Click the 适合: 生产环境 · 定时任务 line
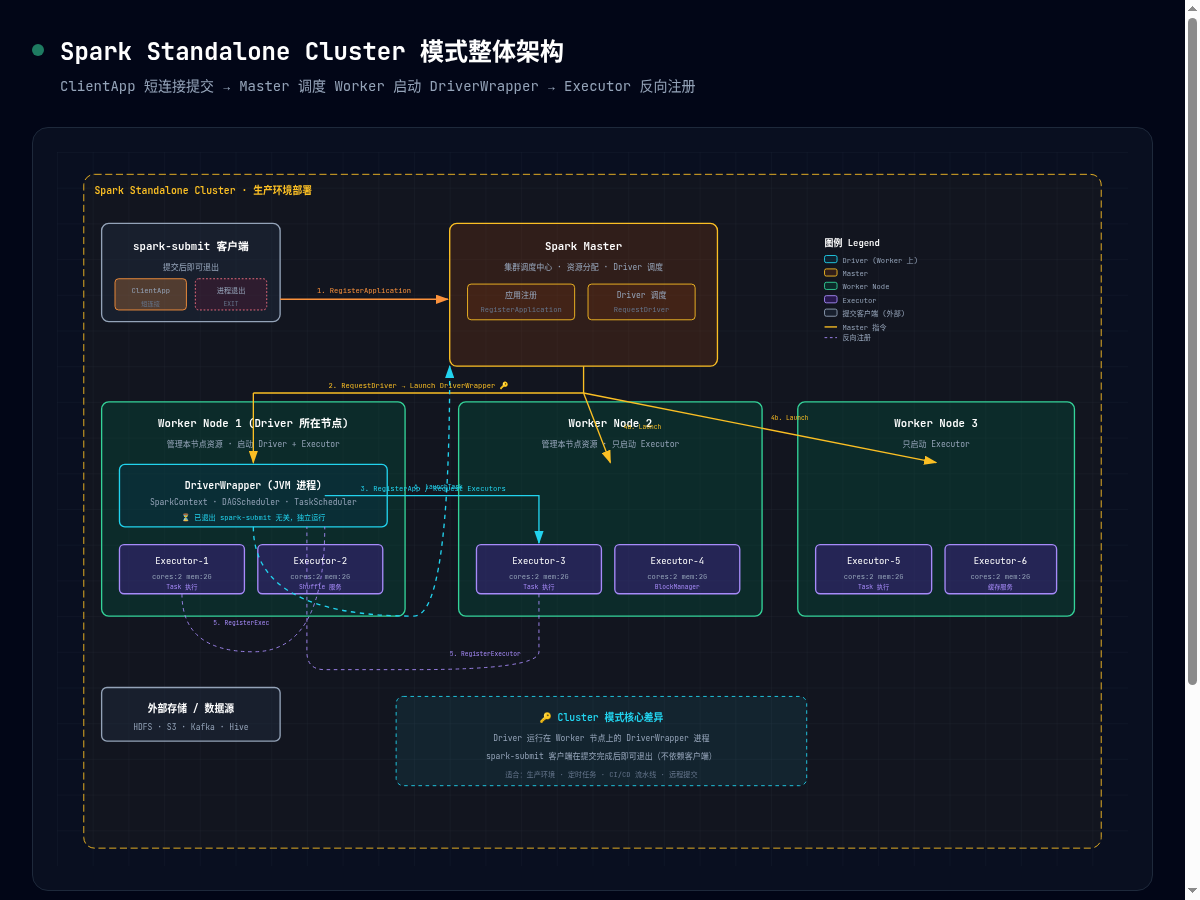Viewport: 1200px width, 900px height. (601, 774)
